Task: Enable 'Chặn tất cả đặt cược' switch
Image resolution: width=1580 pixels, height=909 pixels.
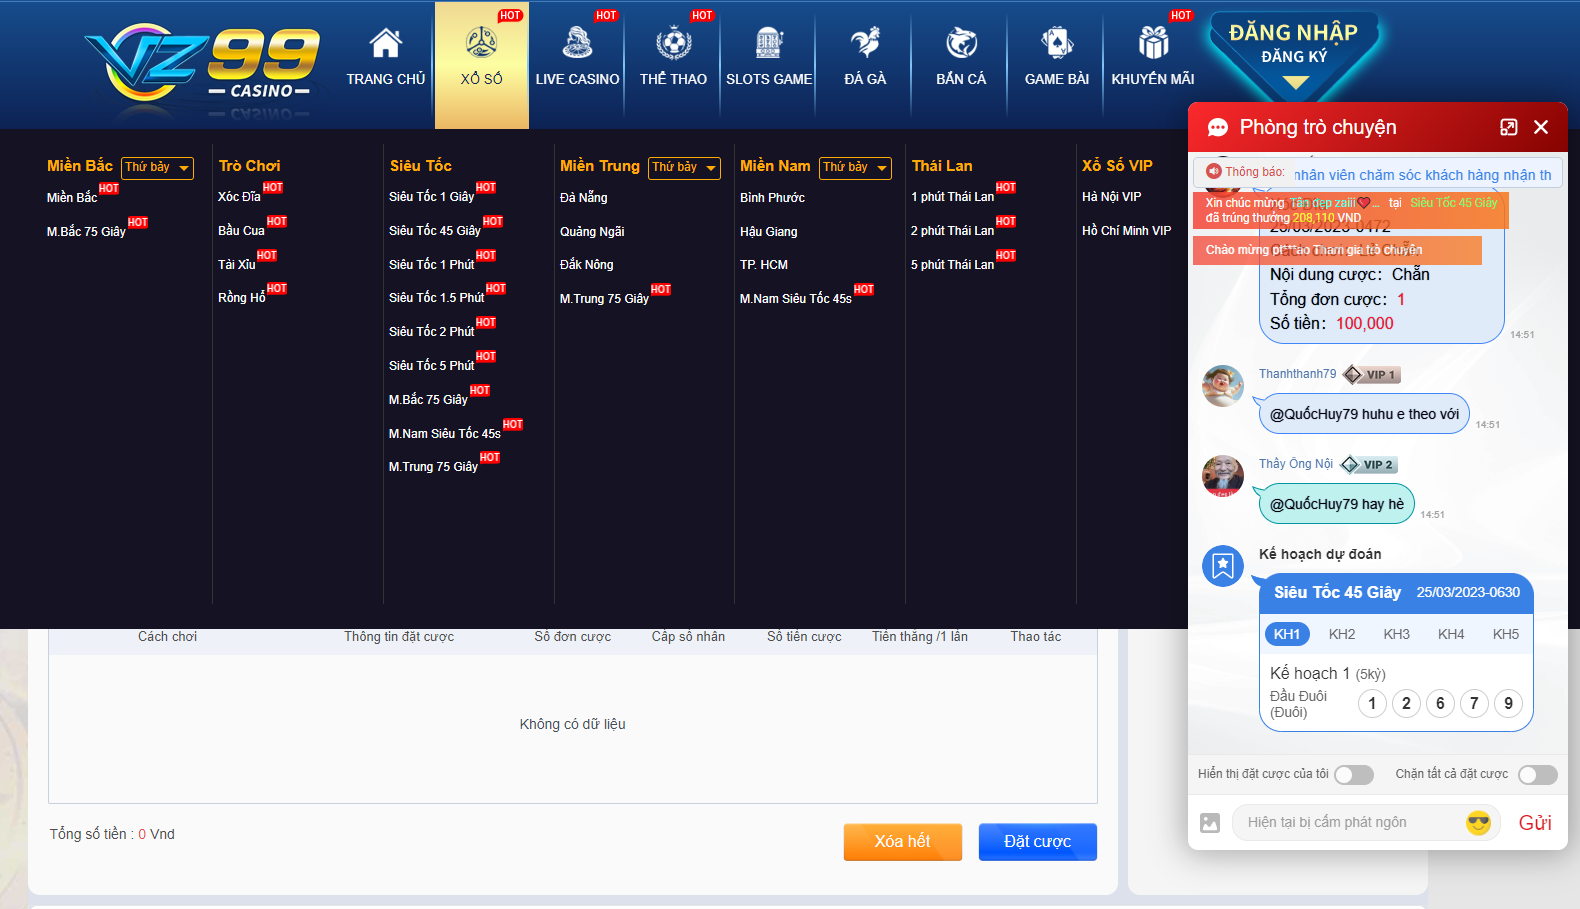Action: click(x=1537, y=775)
